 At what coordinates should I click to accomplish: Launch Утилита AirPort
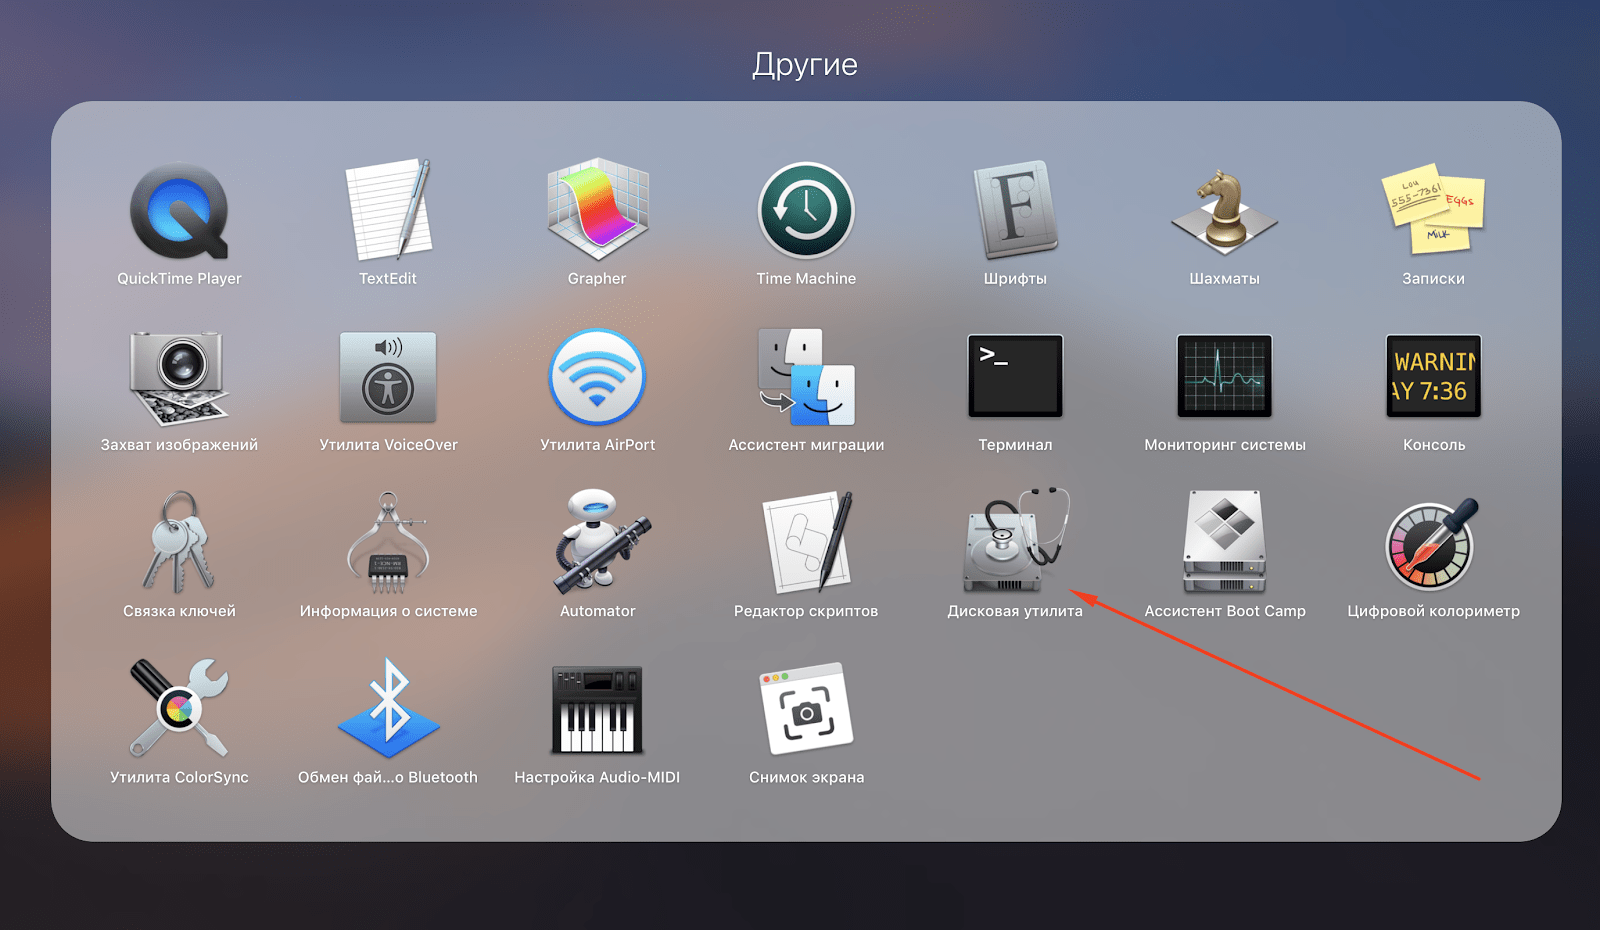pos(597,378)
